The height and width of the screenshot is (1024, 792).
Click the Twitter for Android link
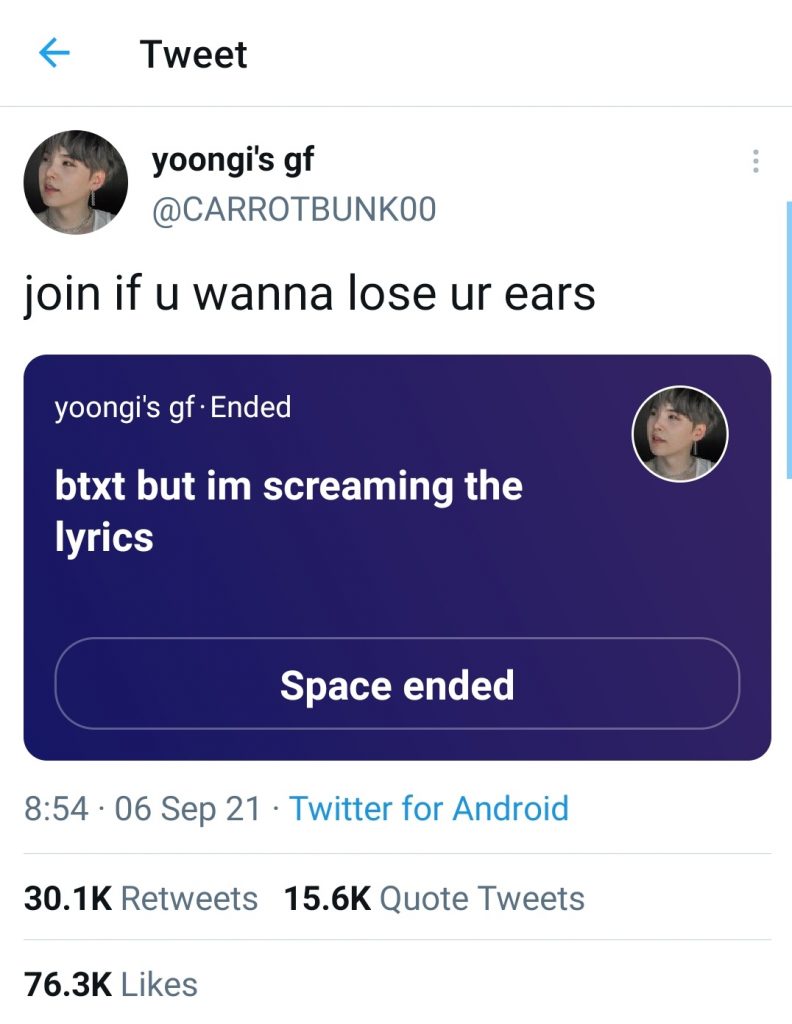(x=428, y=808)
